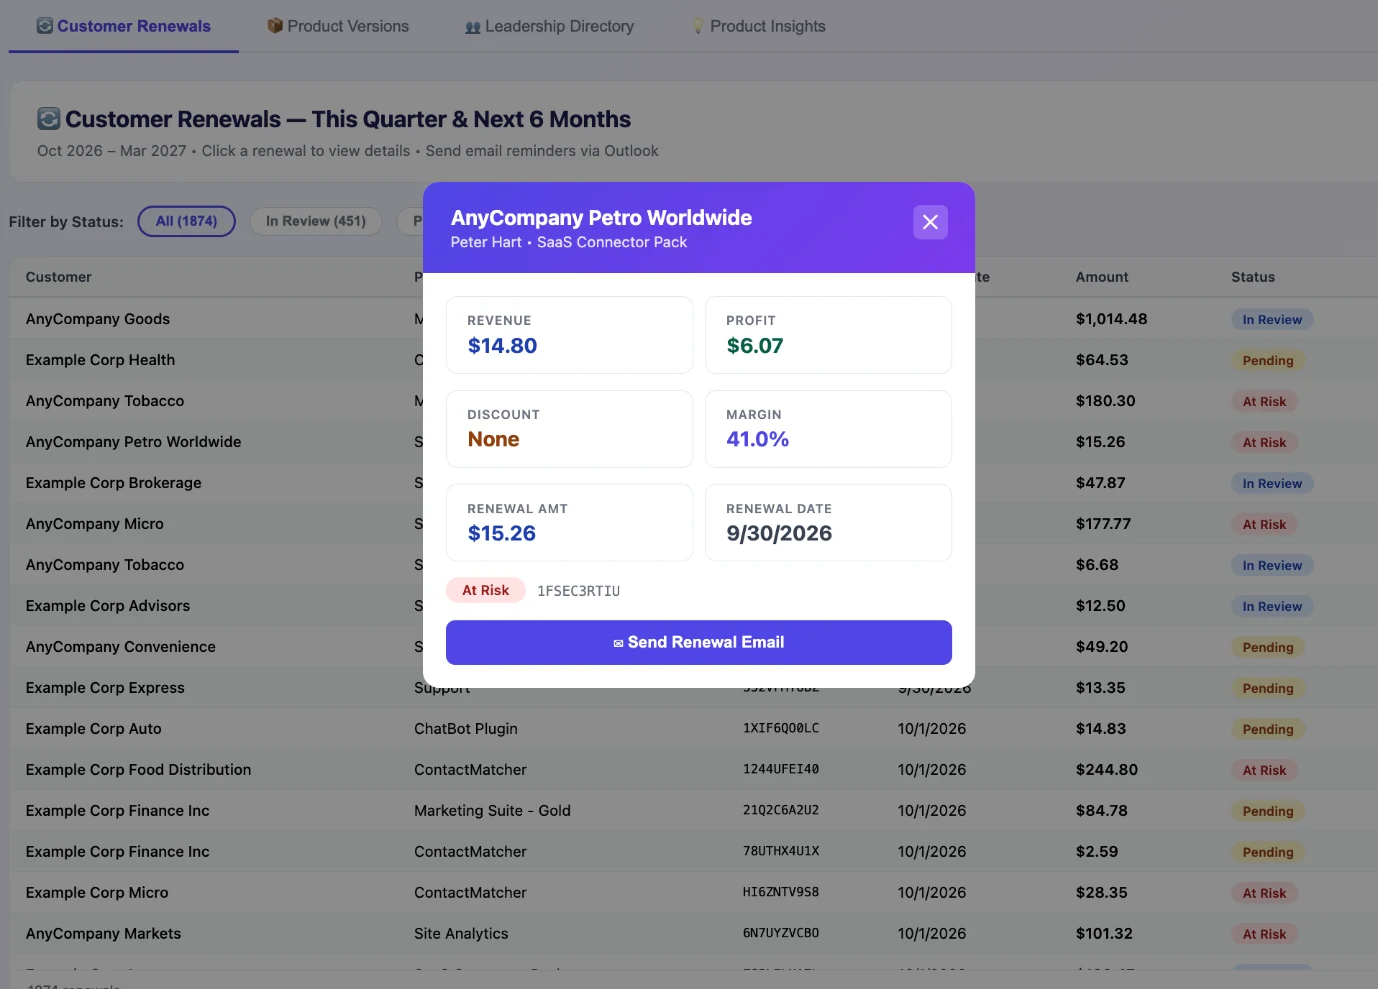Click the Send Renewal Email button

[x=699, y=642]
